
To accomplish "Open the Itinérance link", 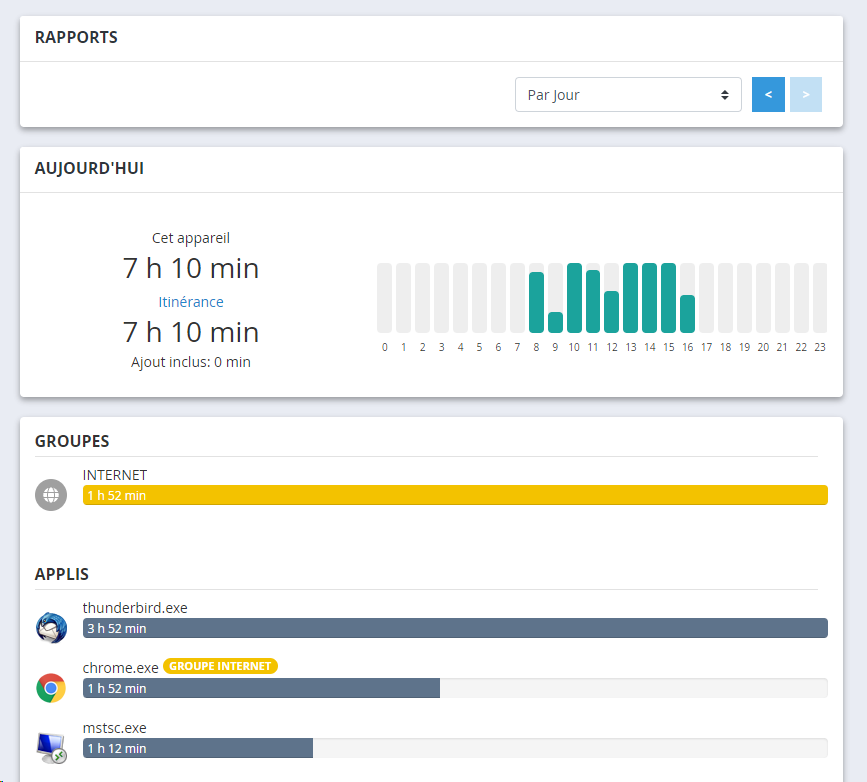I will 191,302.
